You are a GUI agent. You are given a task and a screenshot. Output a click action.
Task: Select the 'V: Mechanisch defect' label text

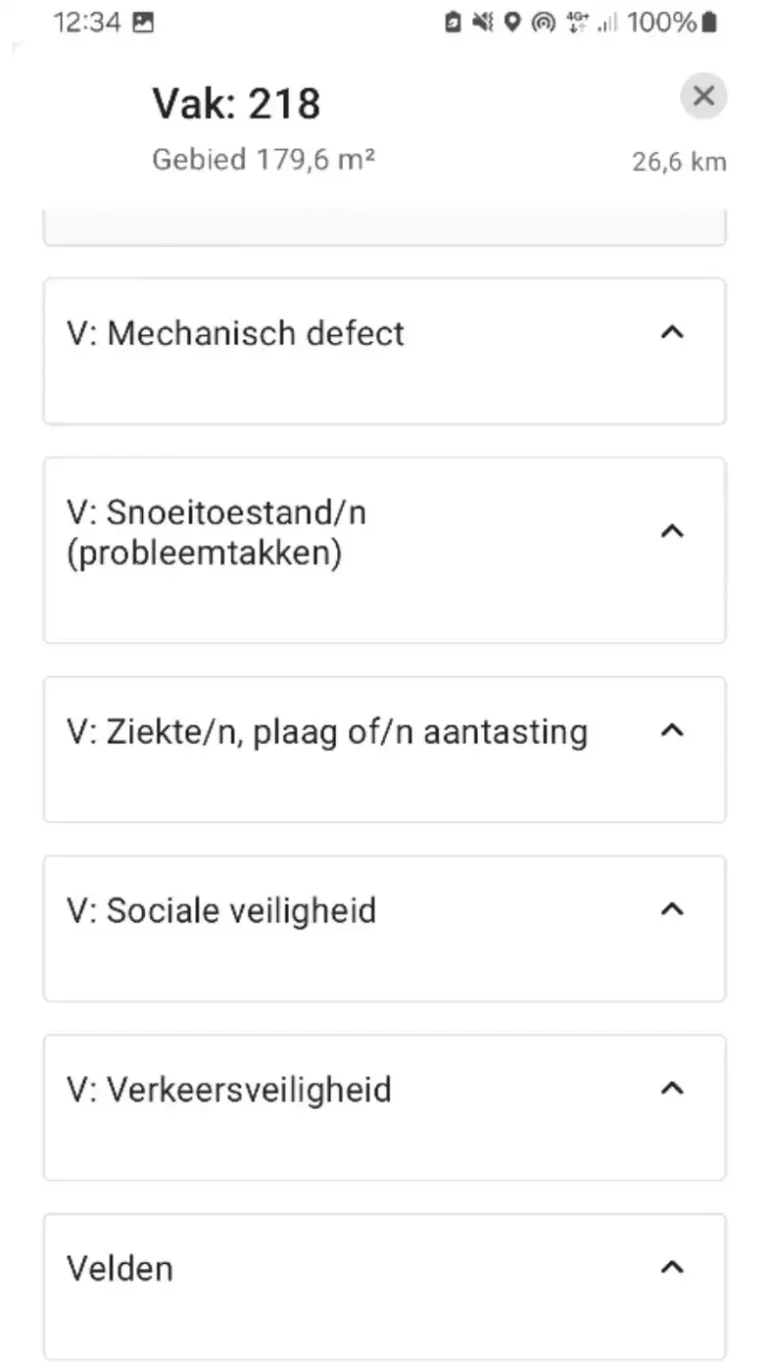point(235,333)
